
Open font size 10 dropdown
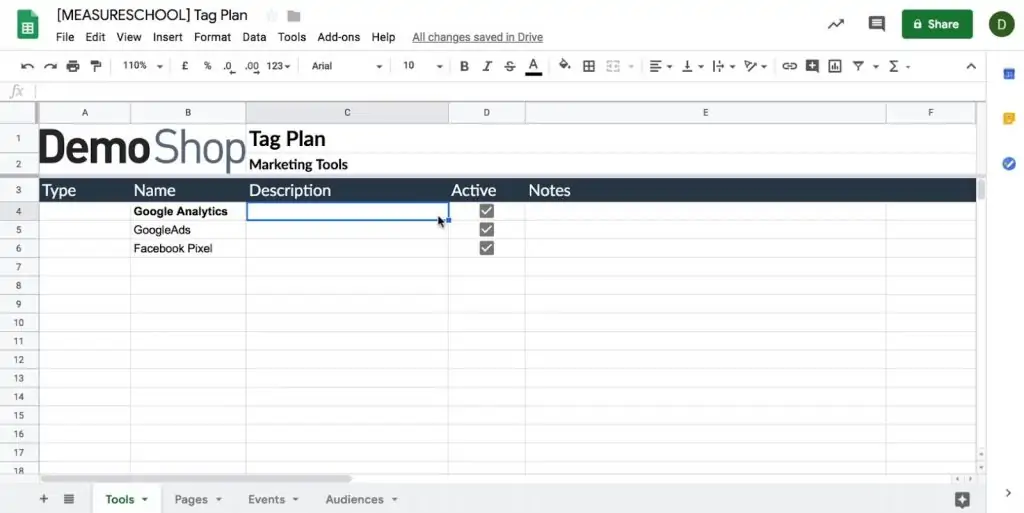(x=422, y=66)
